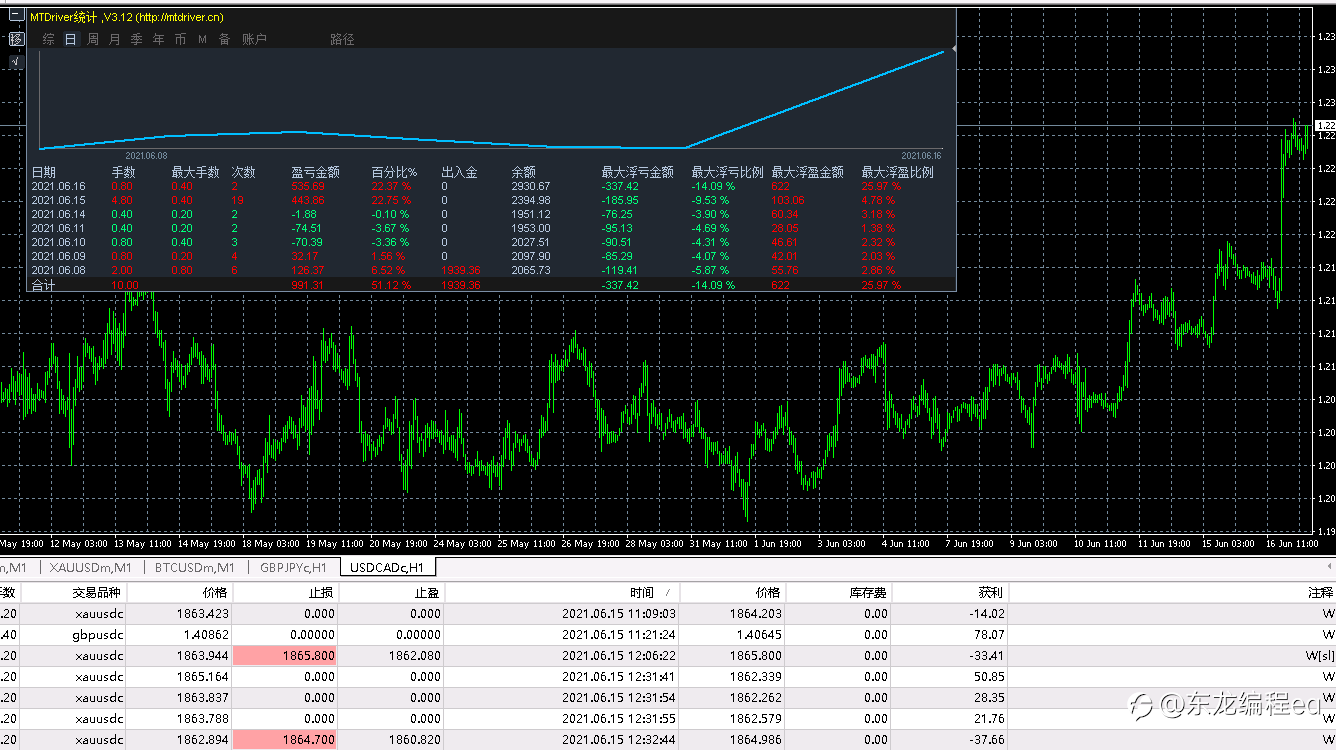Toggle the √ checkmark button at left
Screen dimensions: 1336x750
point(16,62)
